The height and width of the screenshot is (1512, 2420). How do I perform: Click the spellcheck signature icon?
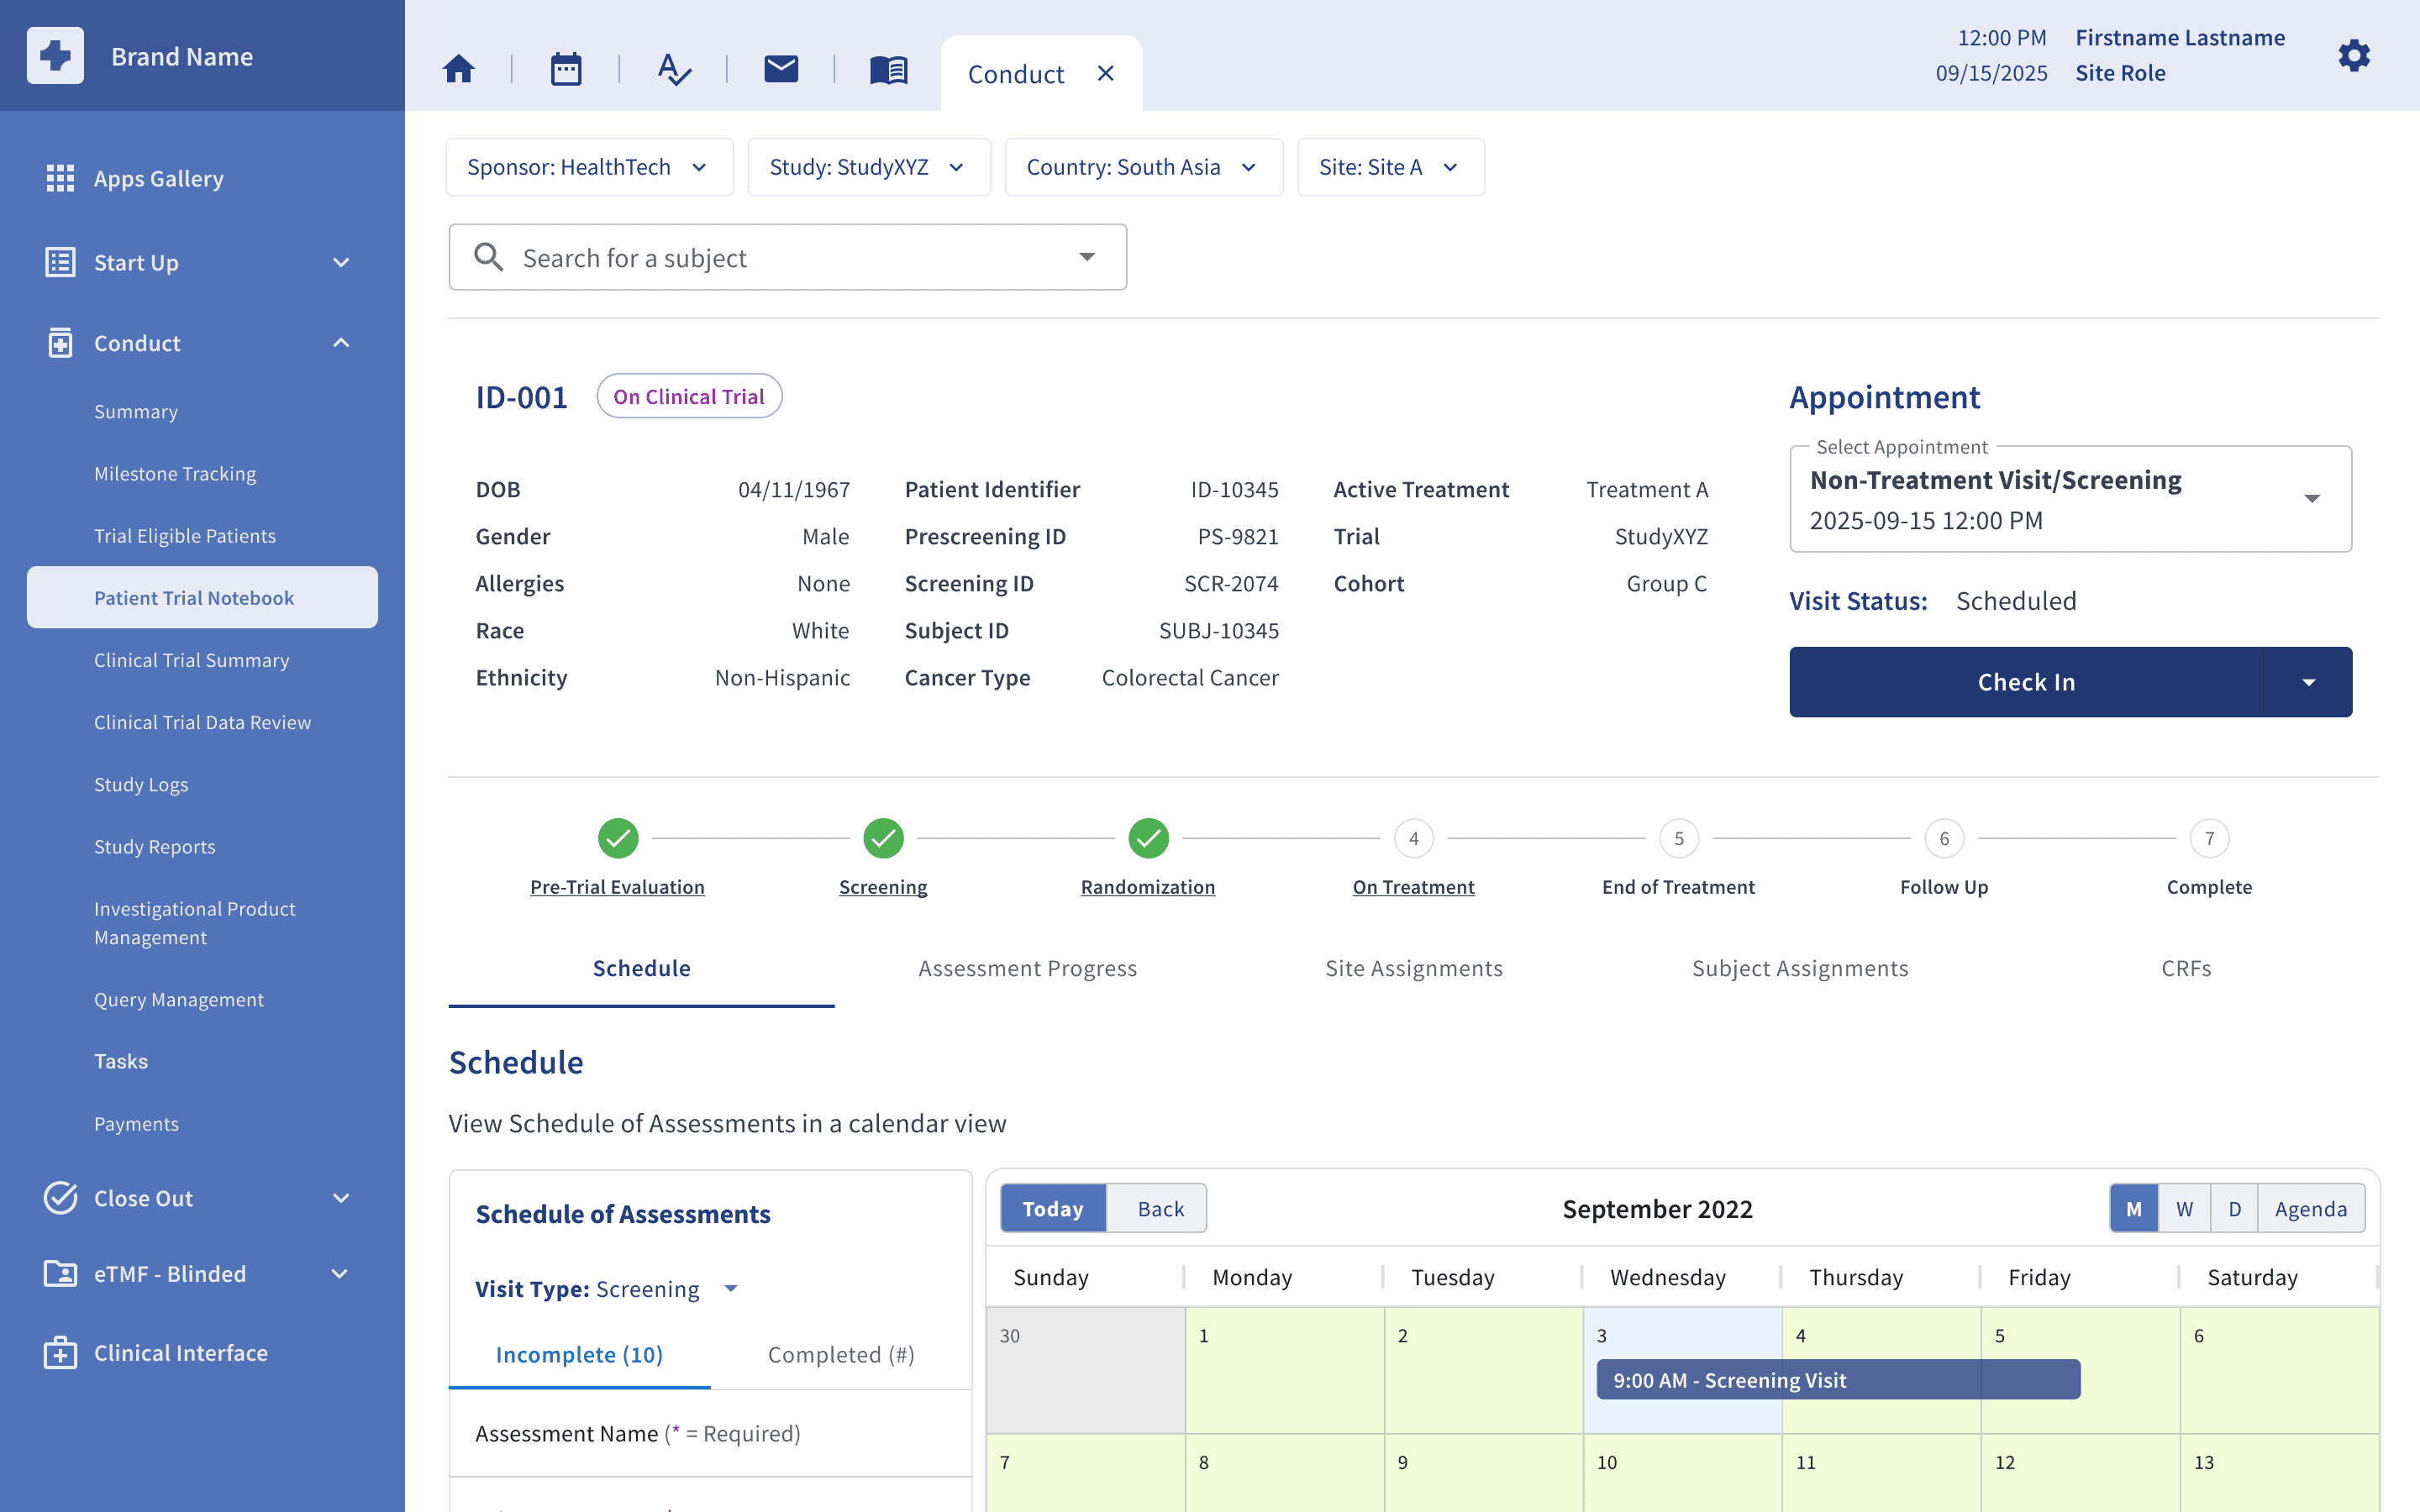[674, 69]
